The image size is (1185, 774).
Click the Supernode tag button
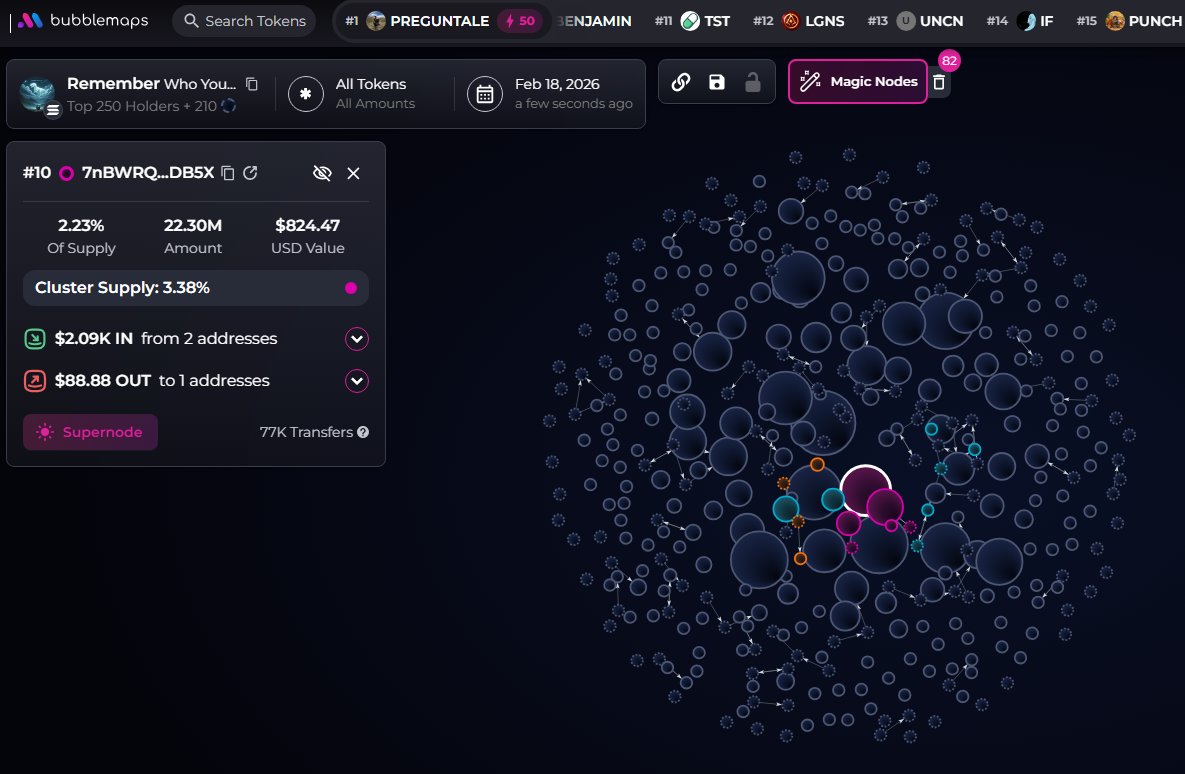click(91, 432)
